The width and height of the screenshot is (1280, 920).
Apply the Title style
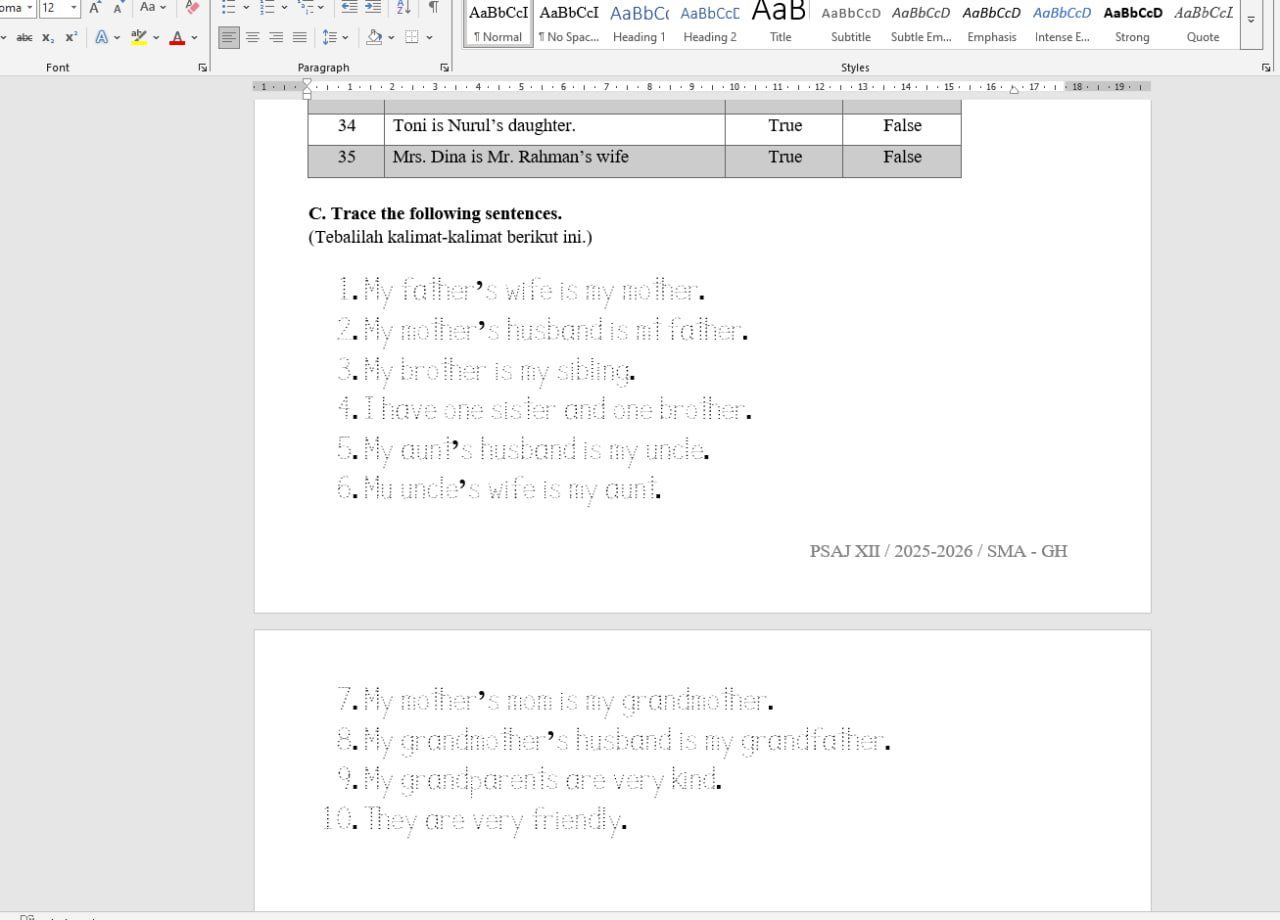coord(780,24)
